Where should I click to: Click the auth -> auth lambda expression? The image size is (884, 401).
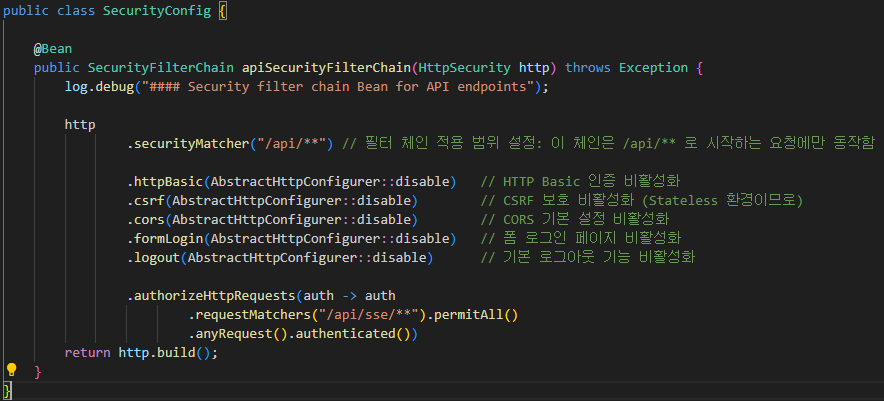pyautogui.click(x=350, y=296)
